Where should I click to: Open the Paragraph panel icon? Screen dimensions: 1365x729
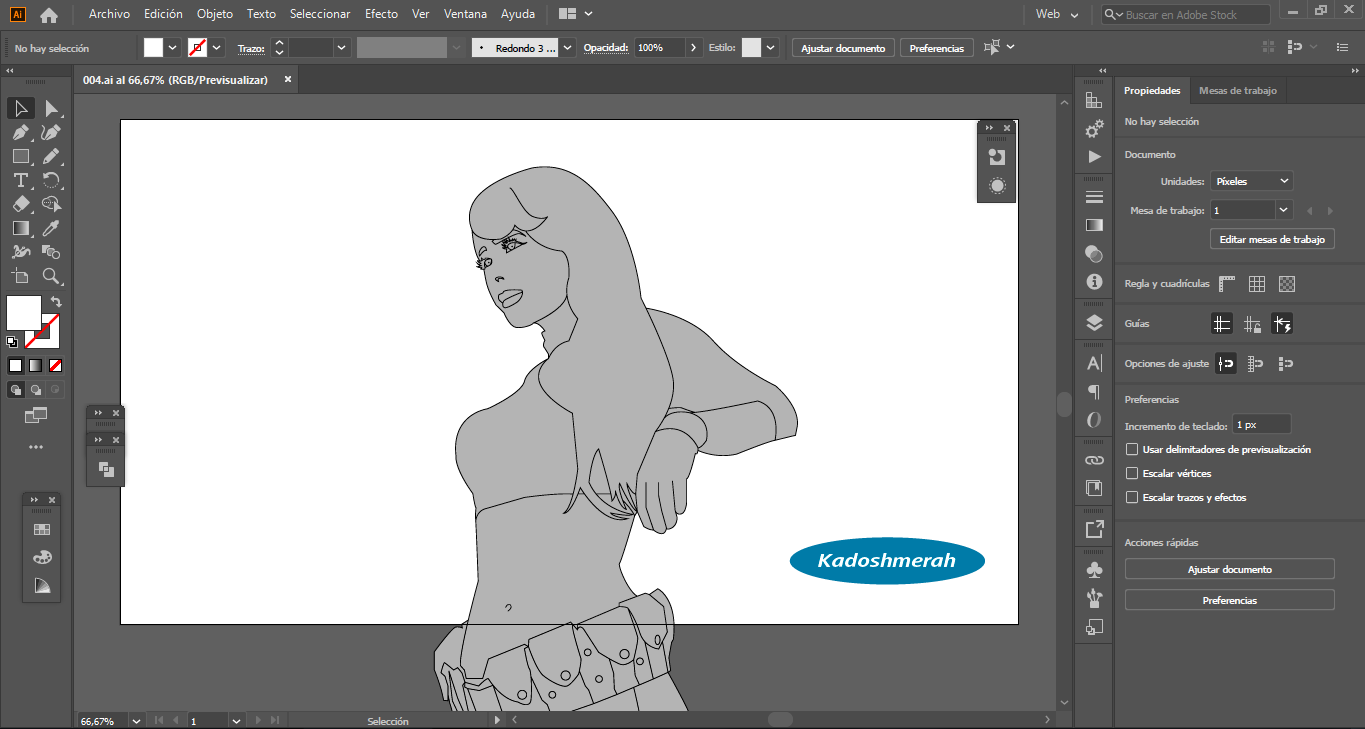click(x=1094, y=392)
